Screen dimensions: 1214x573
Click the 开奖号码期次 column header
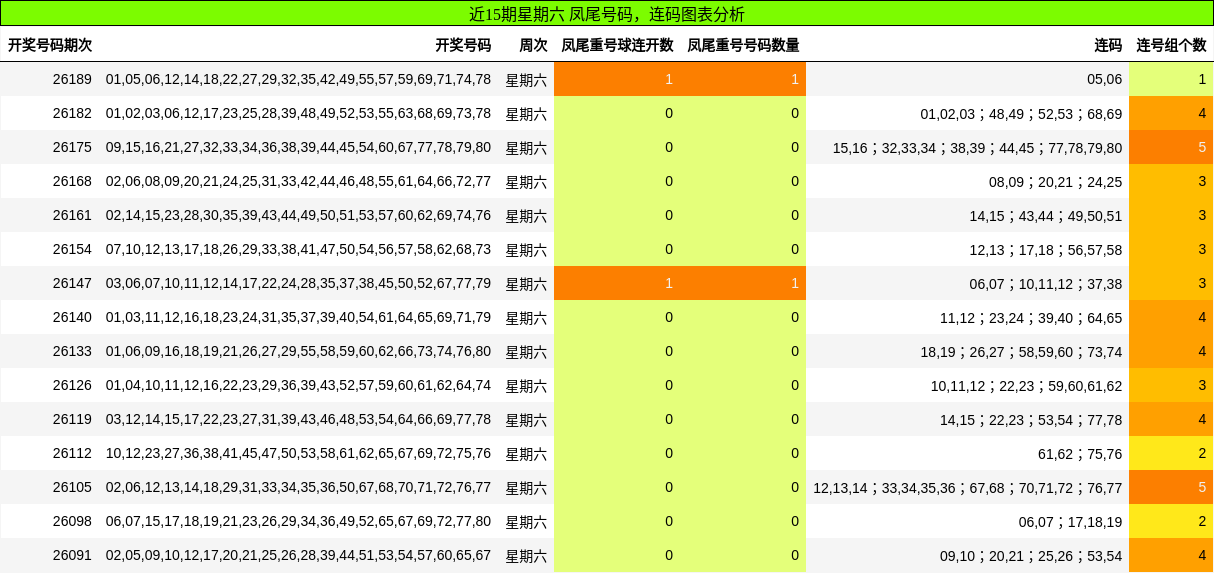coord(50,45)
